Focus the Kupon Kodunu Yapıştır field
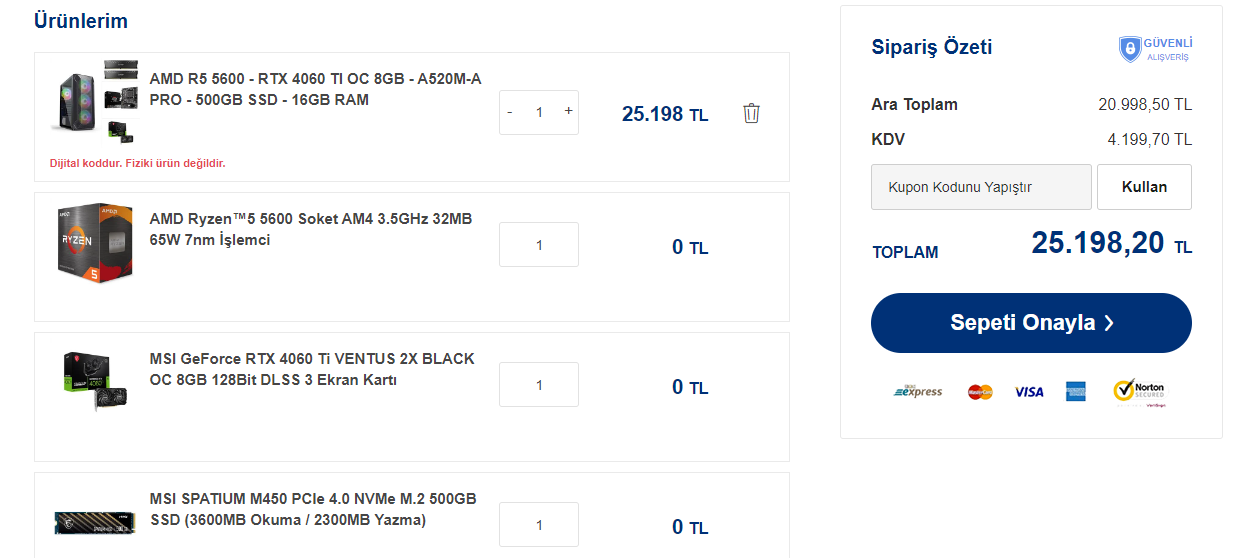 [x=981, y=187]
